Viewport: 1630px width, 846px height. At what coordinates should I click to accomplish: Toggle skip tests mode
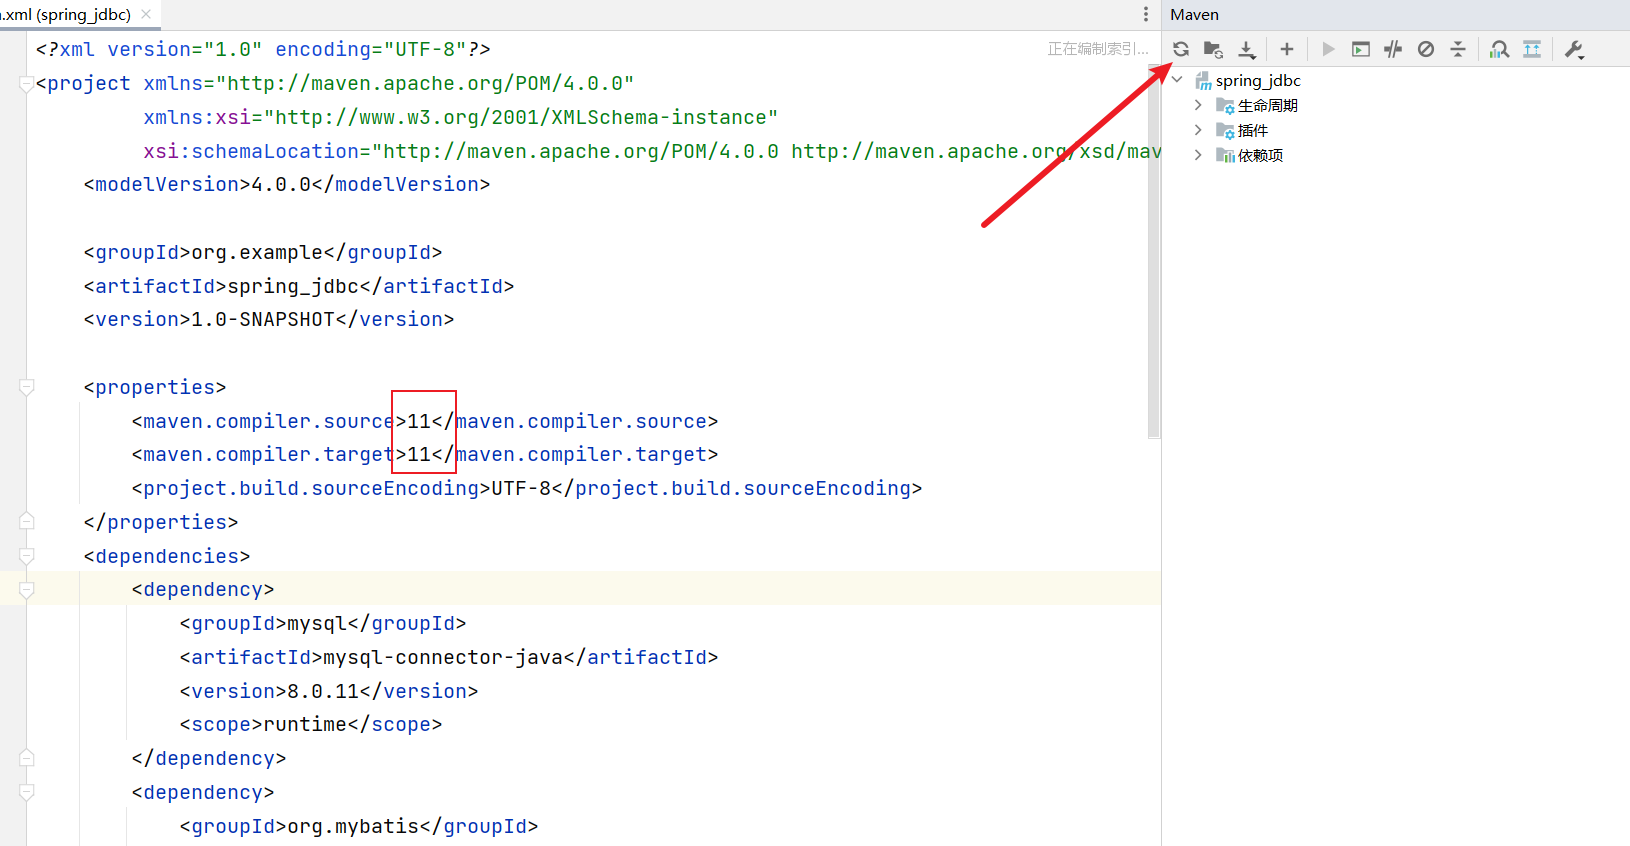(1426, 49)
